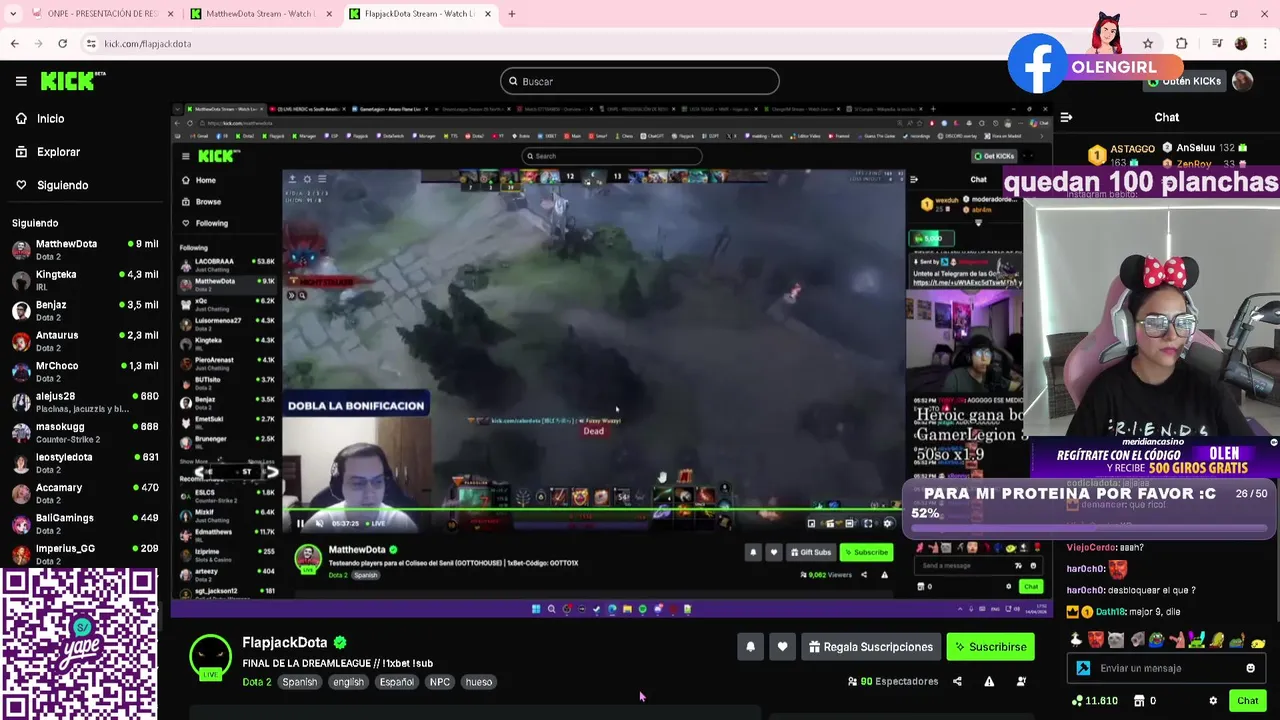Open chat settings gear icon
This screenshot has height=720, width=1280.
1213,701
